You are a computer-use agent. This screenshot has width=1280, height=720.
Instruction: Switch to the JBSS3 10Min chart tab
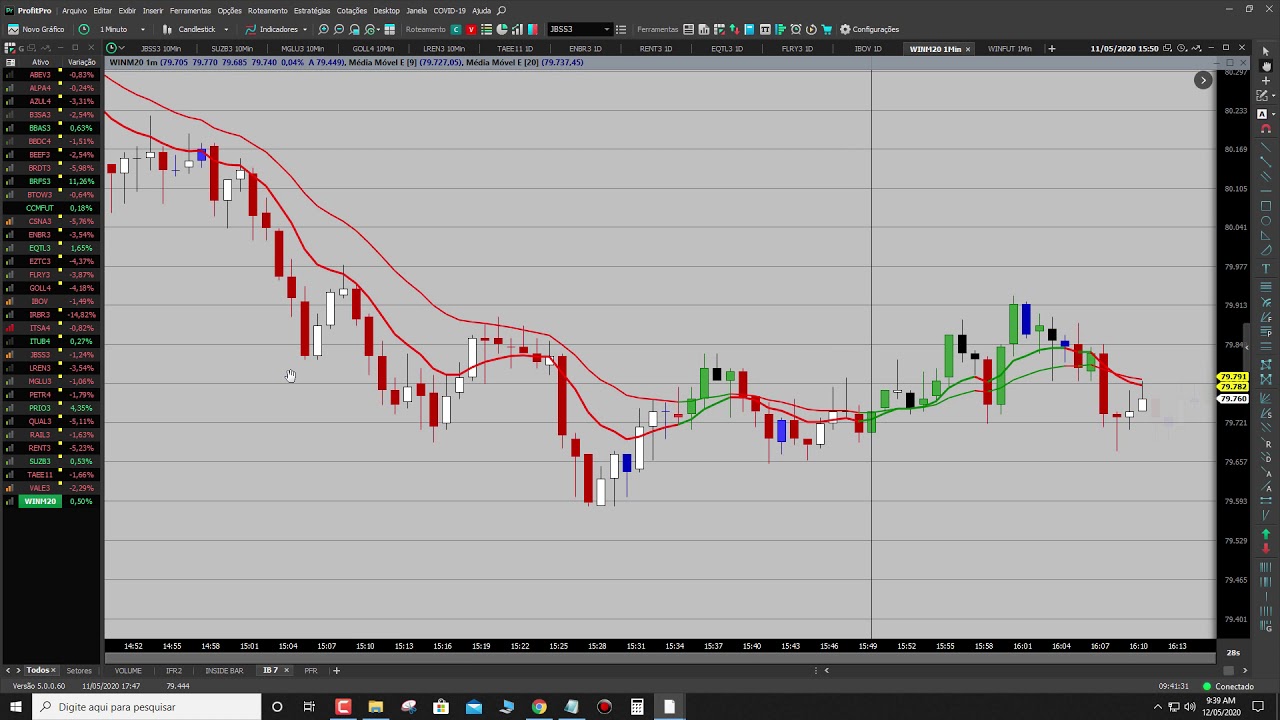click(161, 48)
